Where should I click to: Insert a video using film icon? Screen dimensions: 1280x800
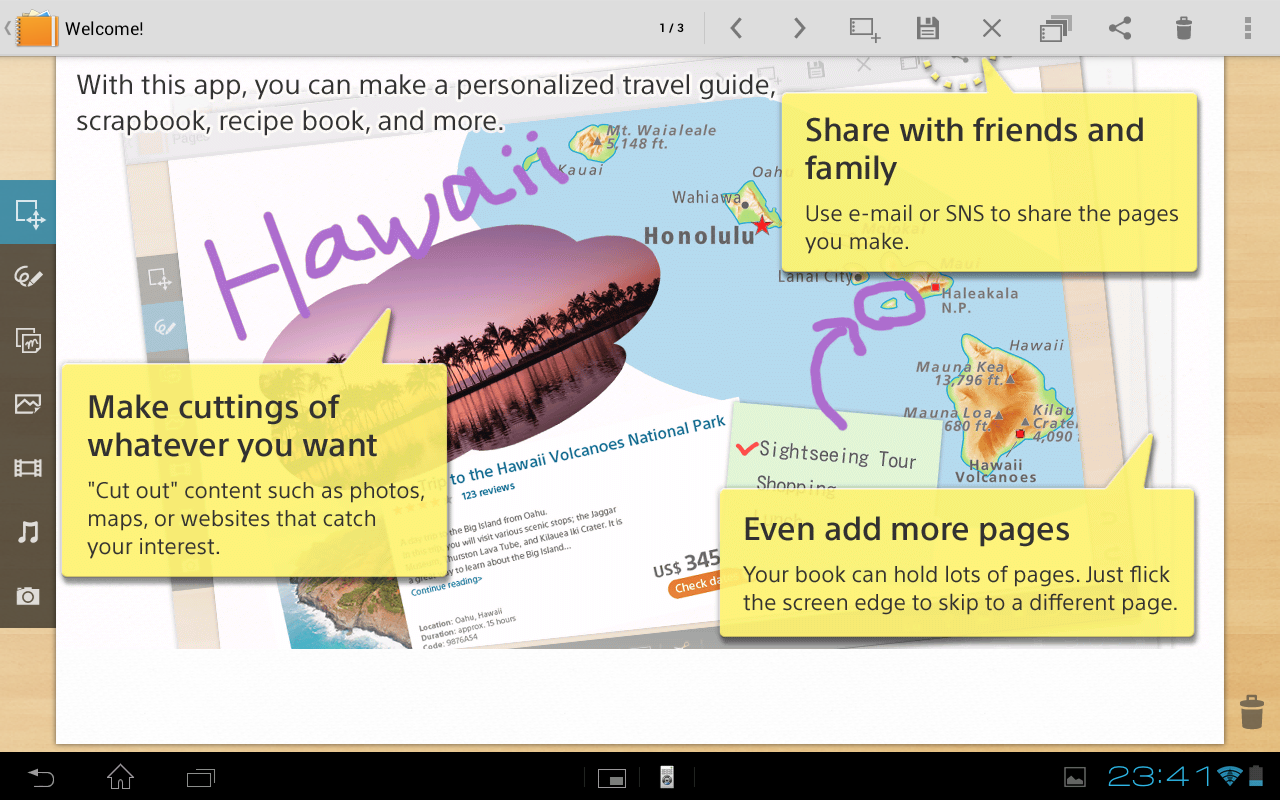(x=28, y=468)
